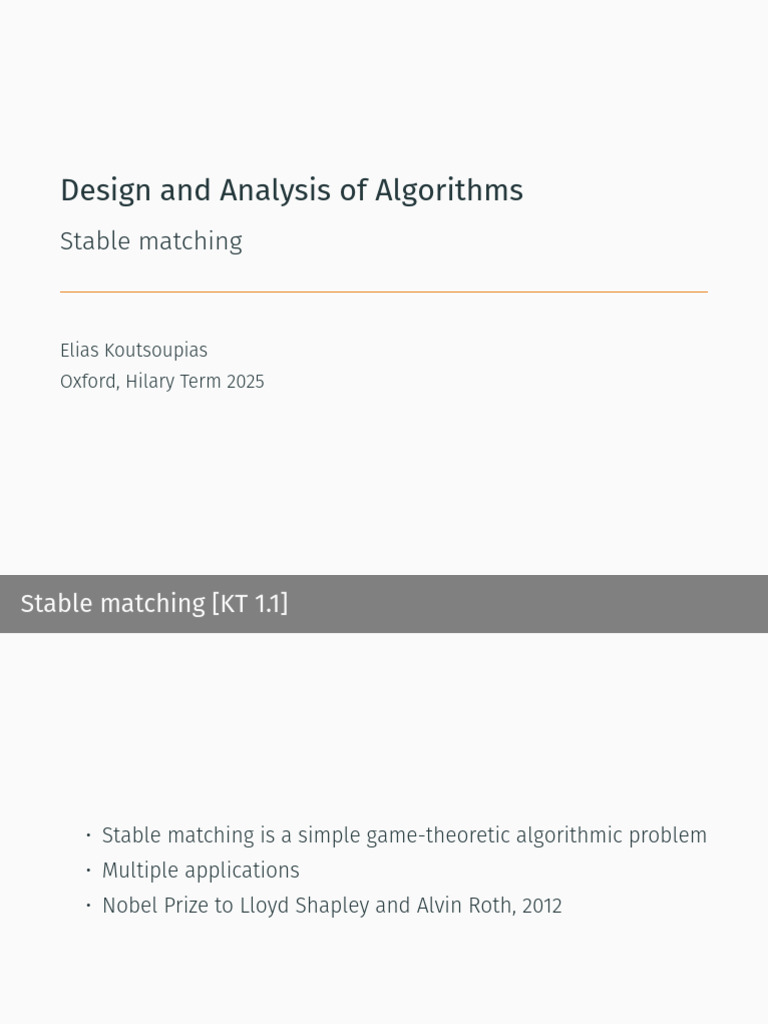
Task: Select the Stable matching subtitle on title slide
Action: click(151, 242)
